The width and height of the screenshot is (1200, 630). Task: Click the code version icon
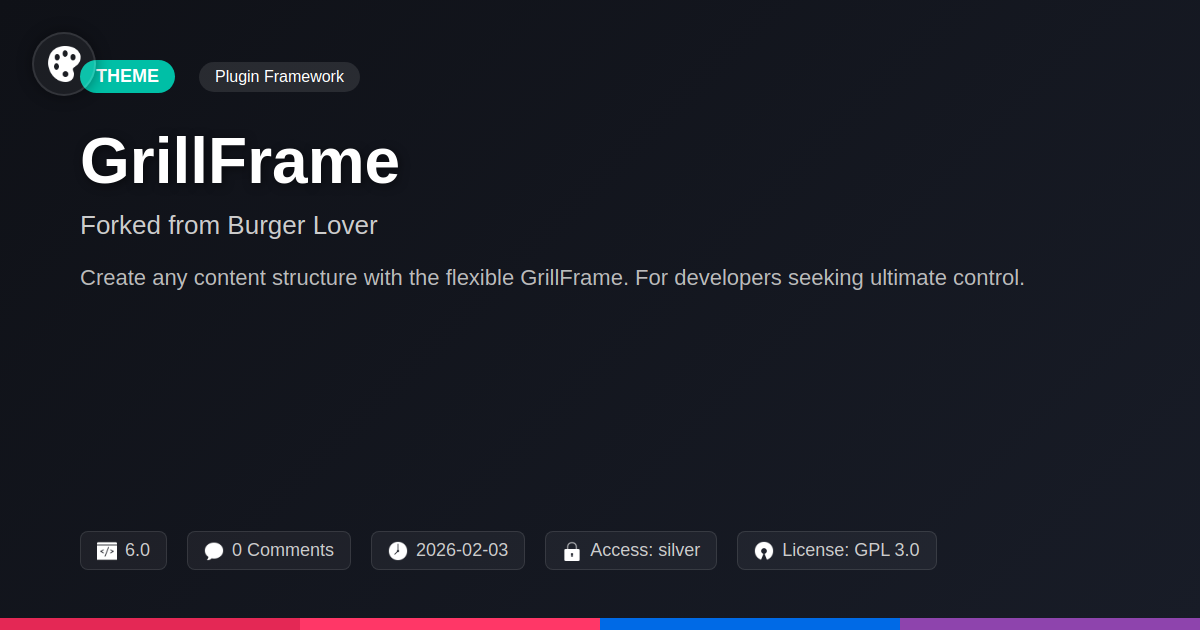point(107,551)
